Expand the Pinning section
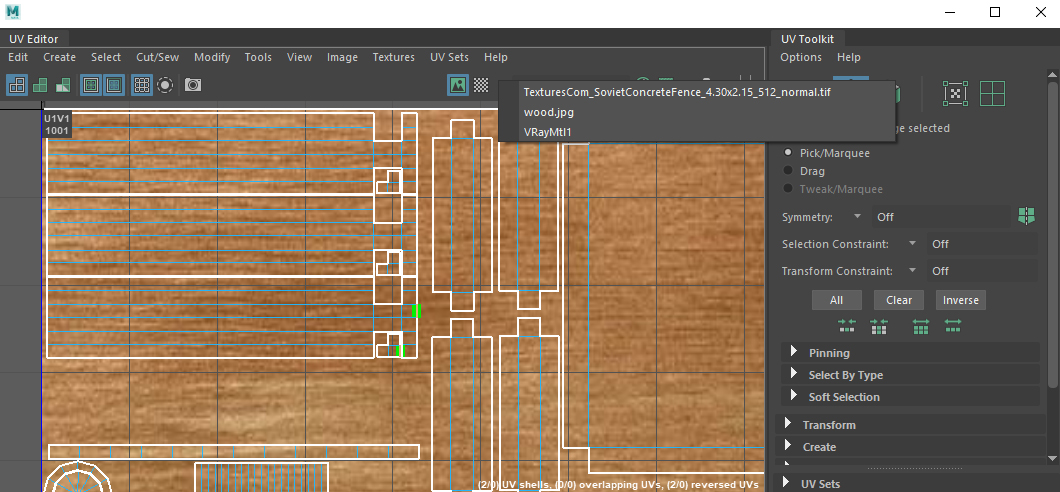The image size is (1060, 492). tap(911, 353)
